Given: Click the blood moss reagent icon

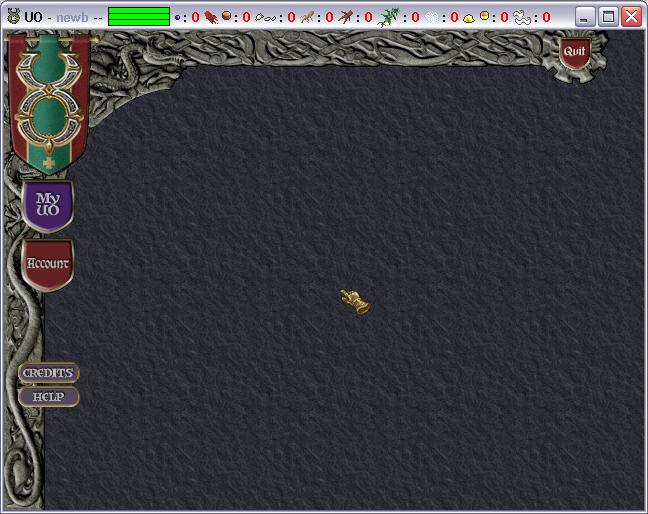Looking at the screenshot, I should coord(211,17).
